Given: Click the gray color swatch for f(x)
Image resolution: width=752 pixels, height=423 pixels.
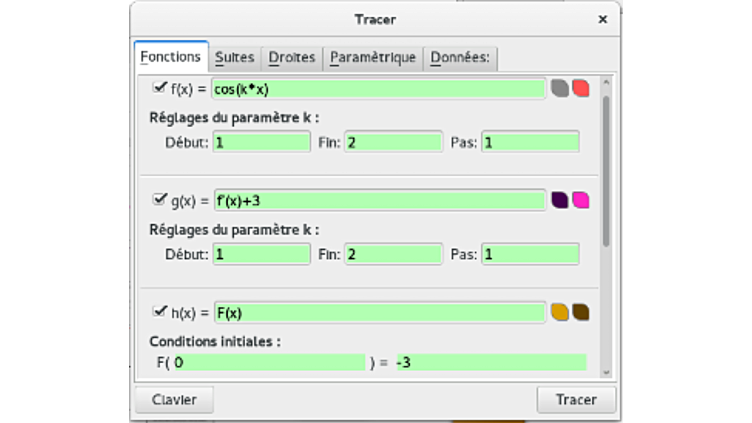Looking at the screenshot, I should tap(560, 88).
